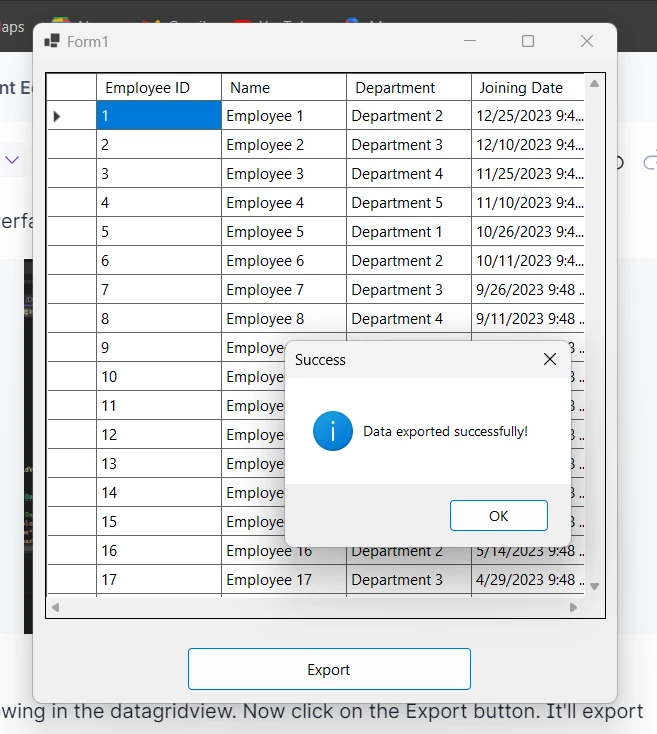Click the Joining Date column header
This screenshot has width=657, height=734.
[x=526, y=88]
